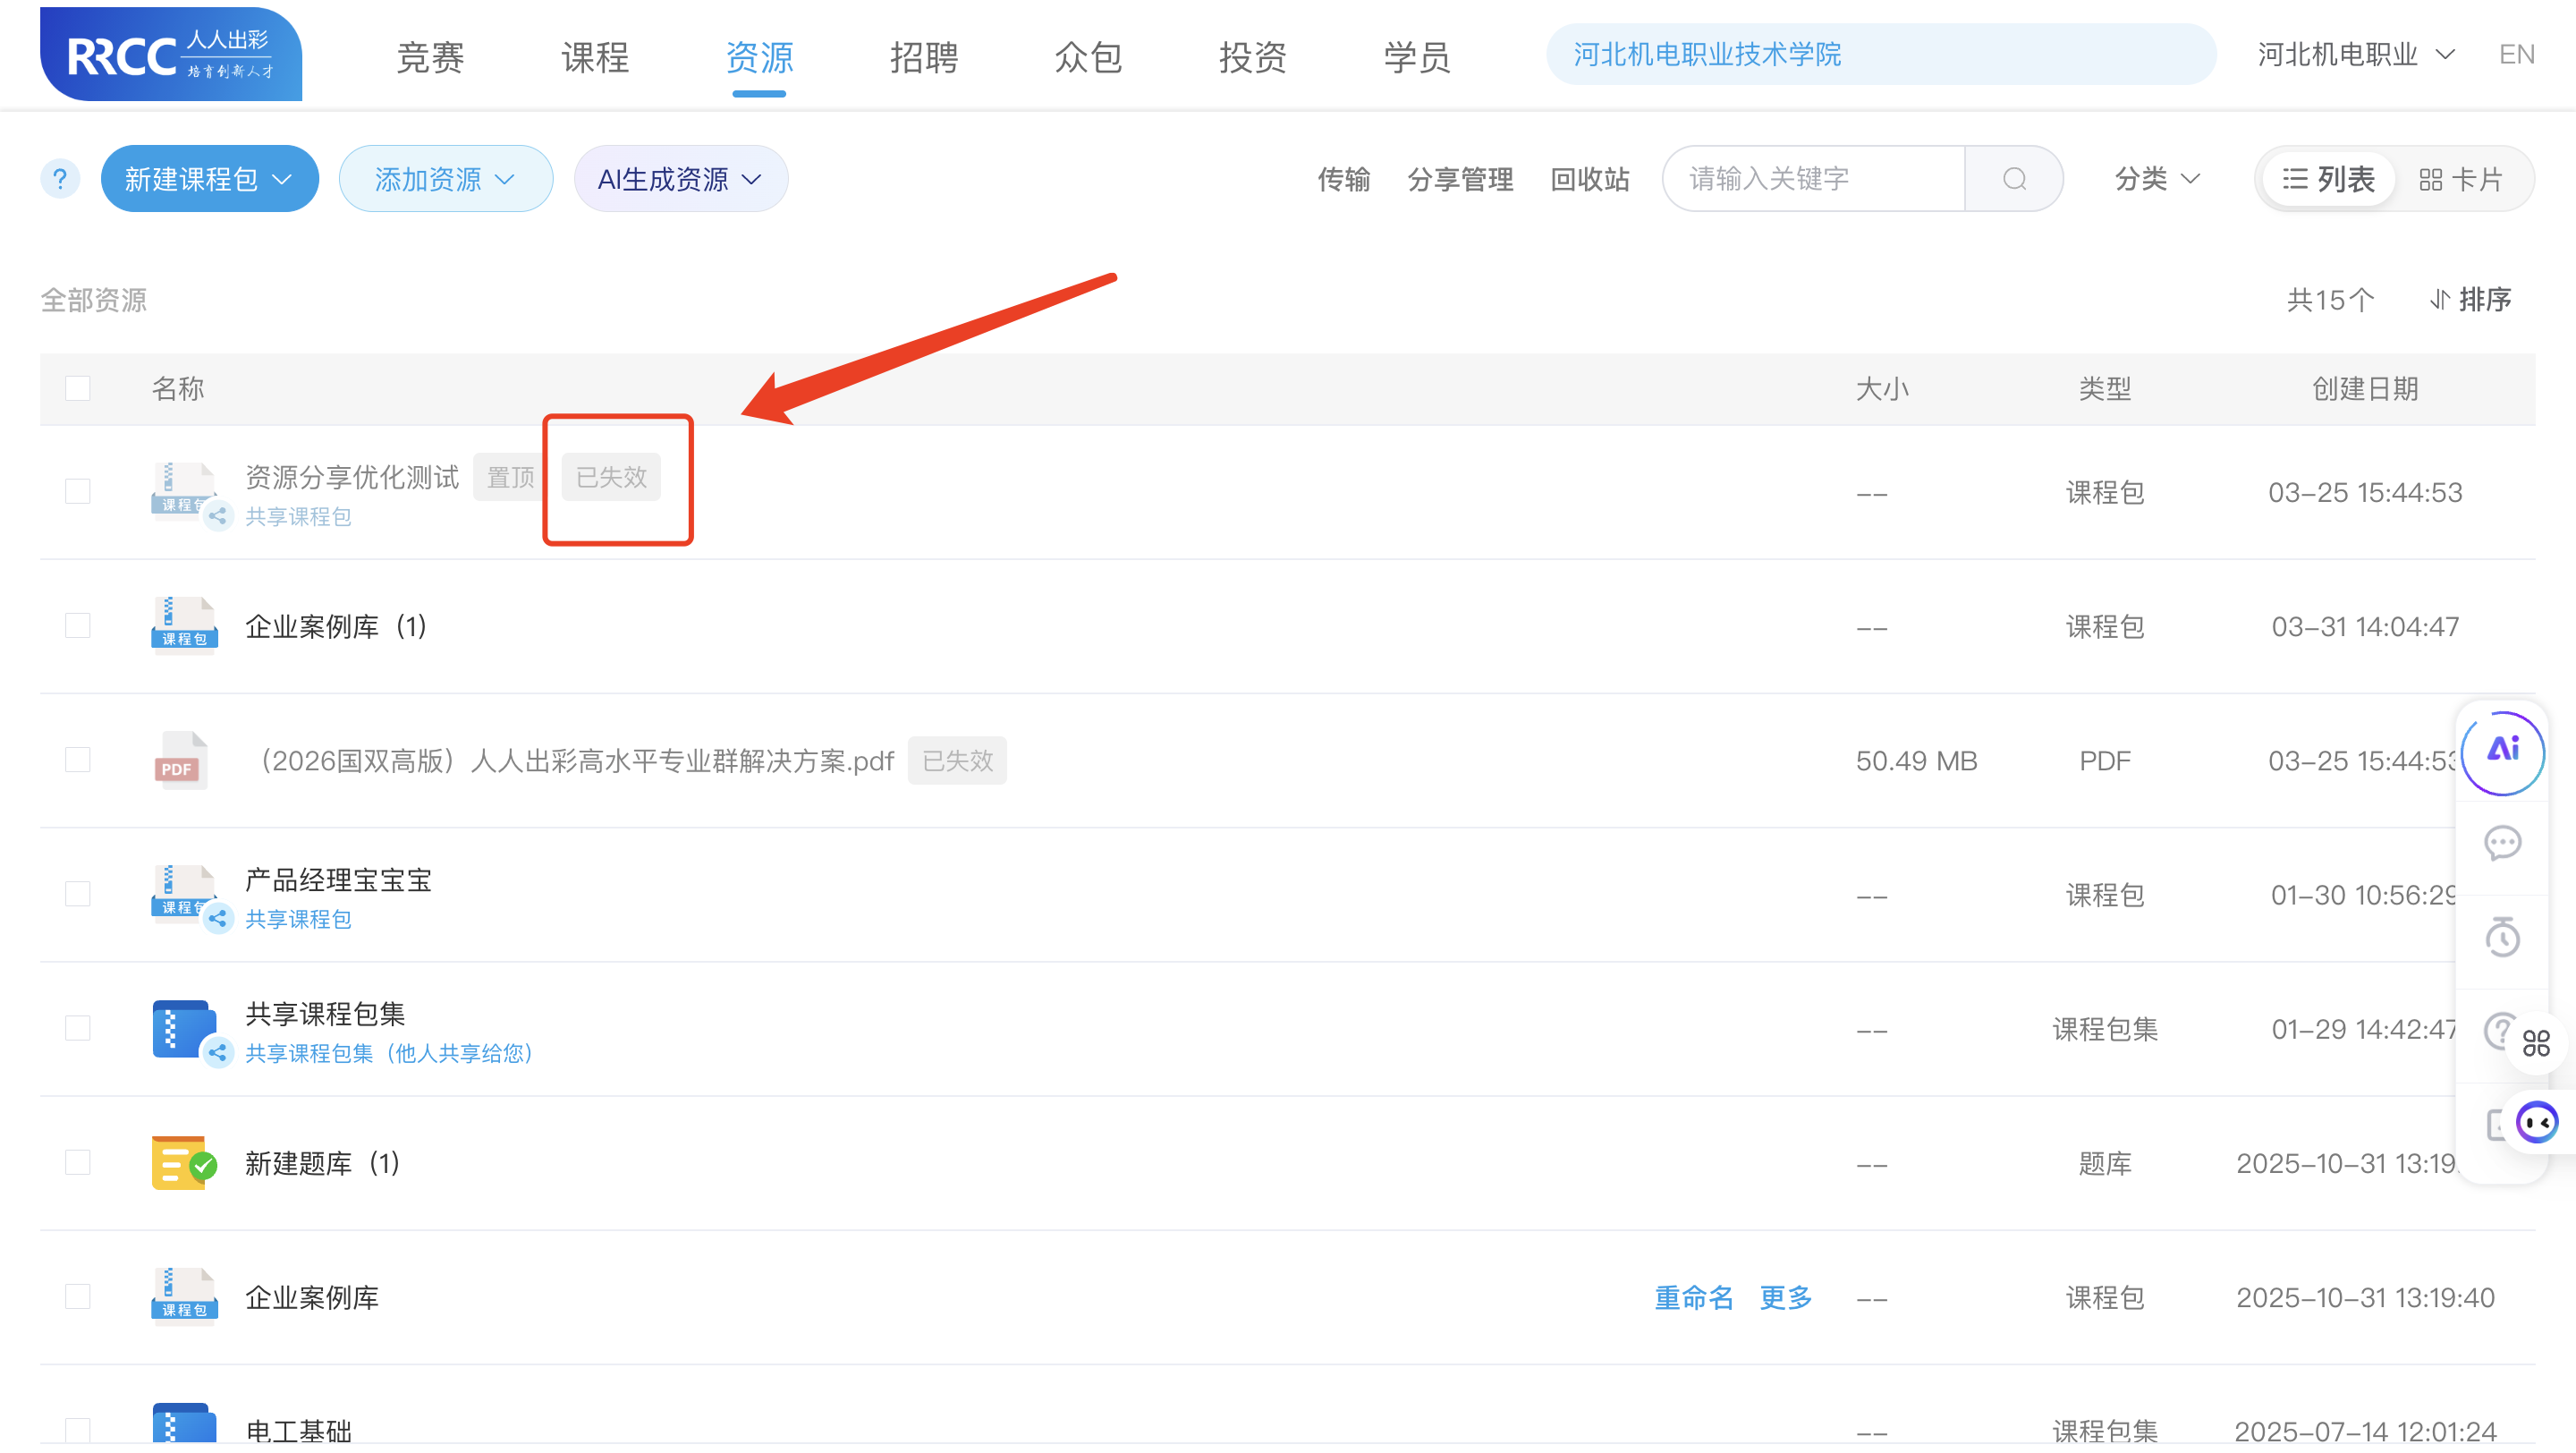Screen dimensions: 2576x1453
Task: Click the PDF file icon
Action: pos(181,761)
